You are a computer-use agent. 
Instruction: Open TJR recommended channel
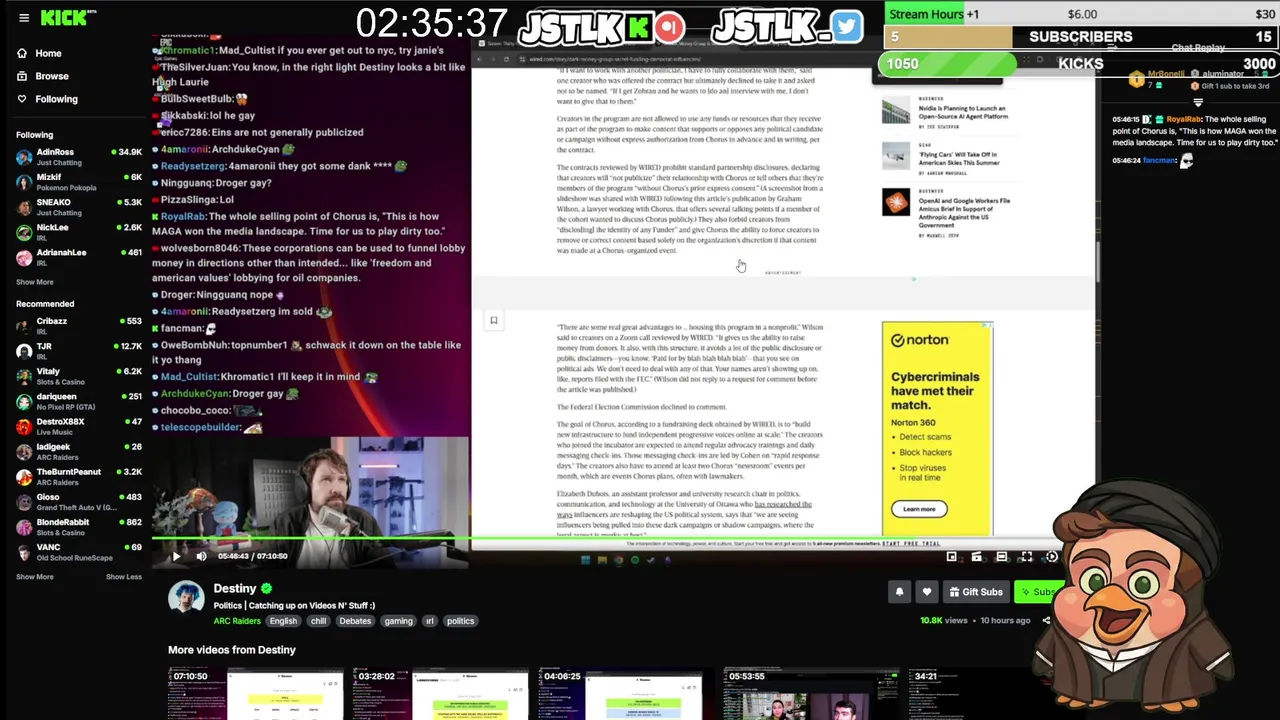78,351
